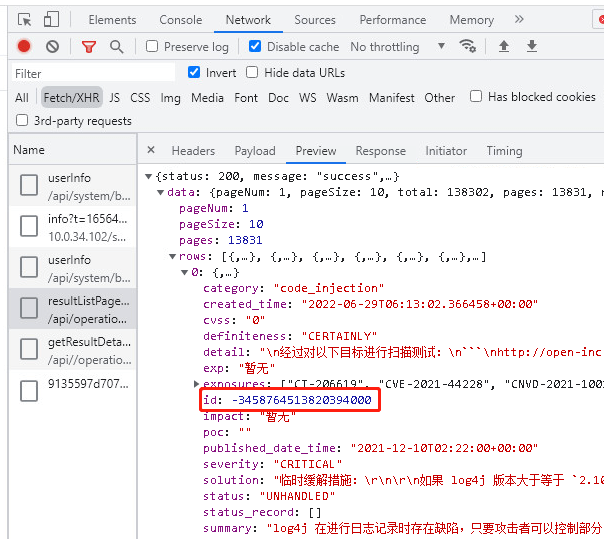Screen dimensions: 604x539
Task: Click the severity "CRITICAL" value
Action: click(x=307, y=463)
